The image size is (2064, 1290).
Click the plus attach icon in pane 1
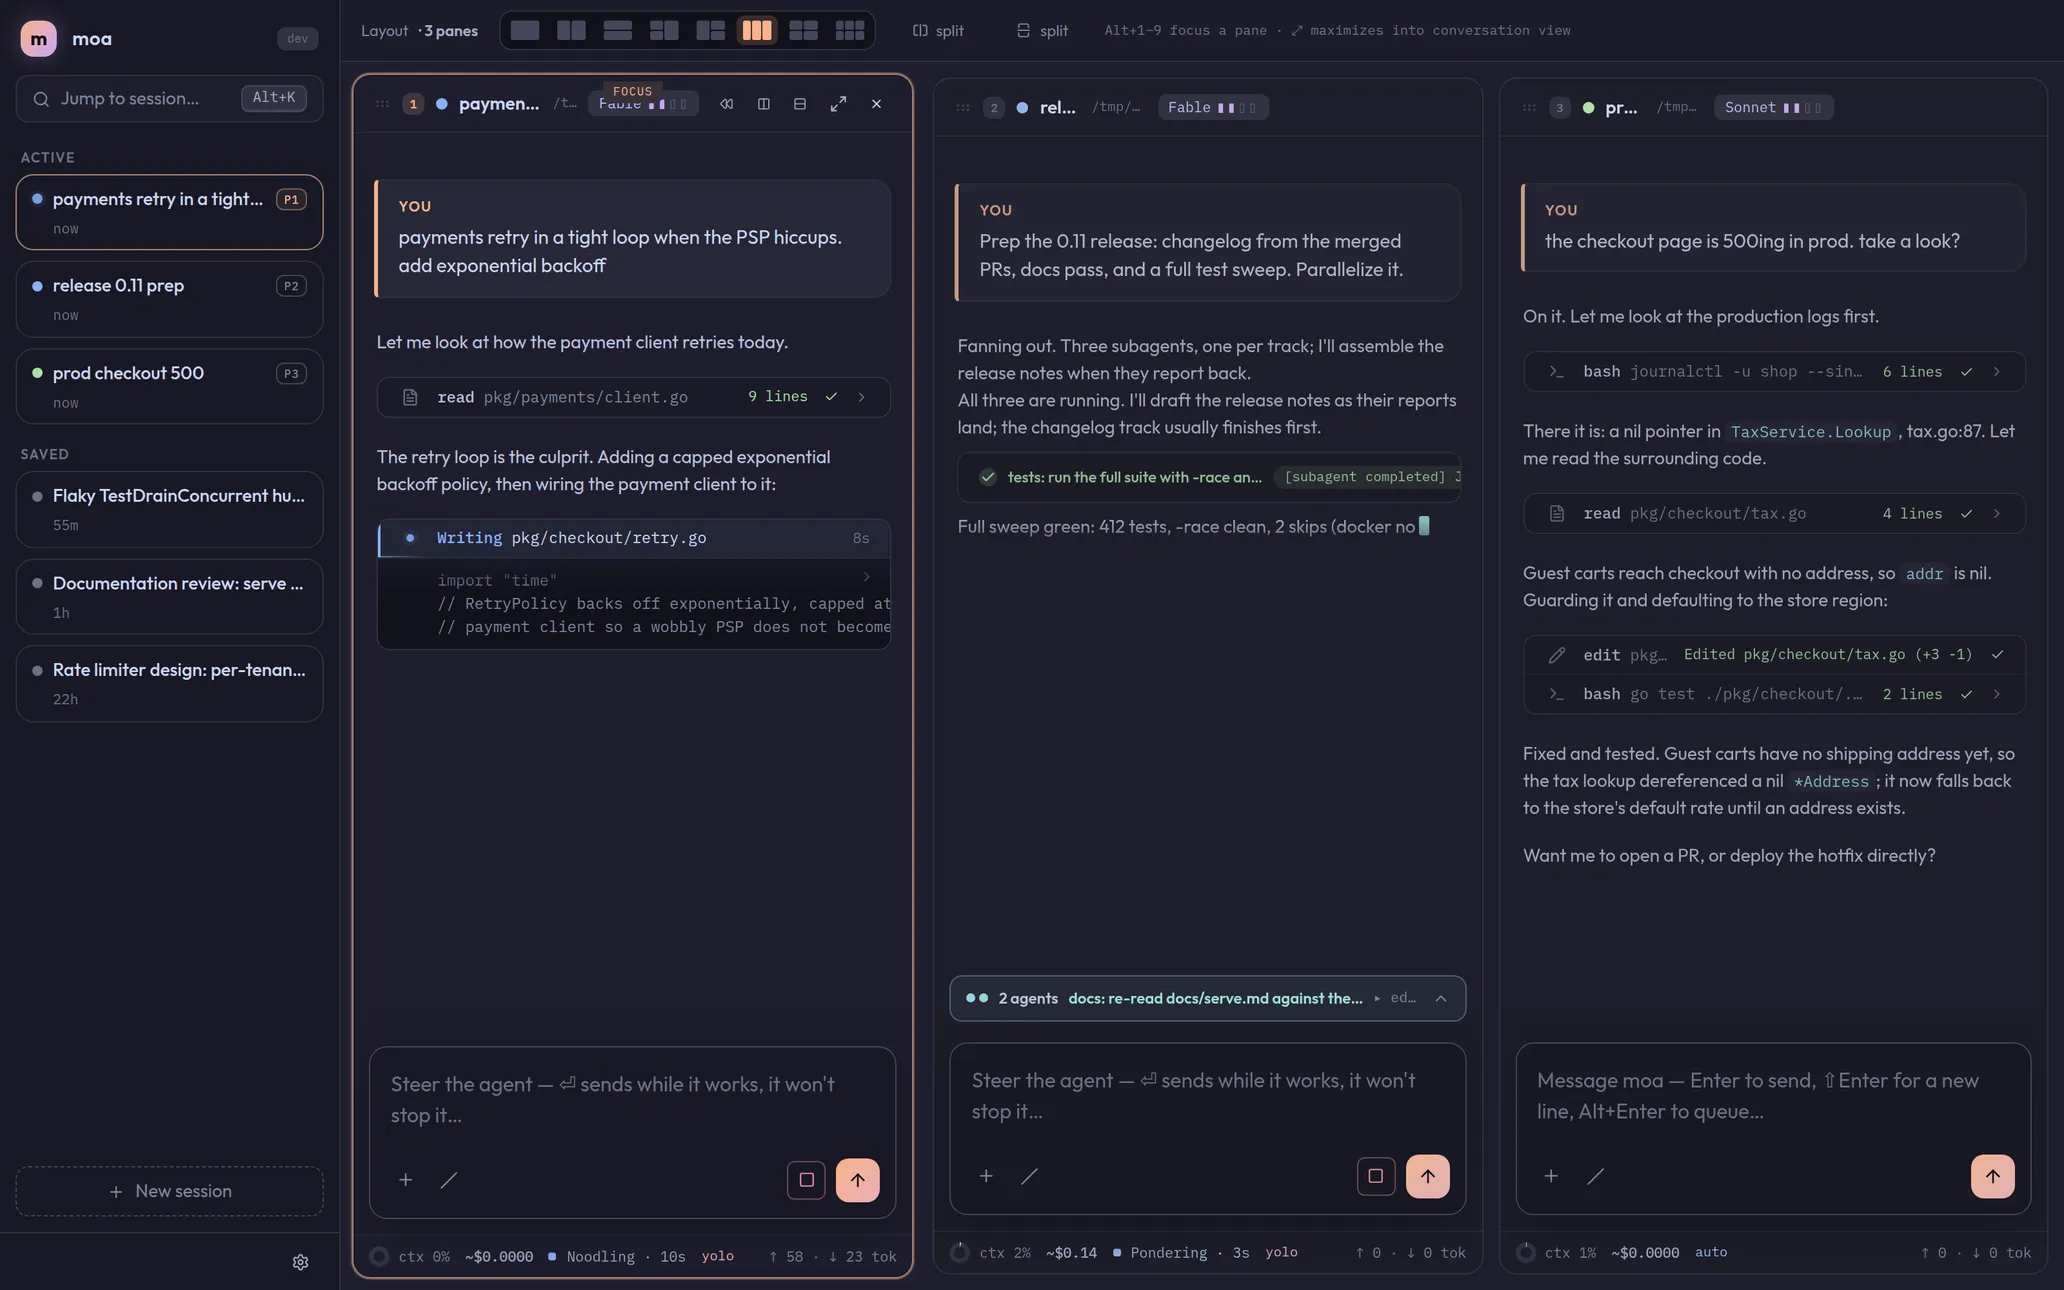point(405,1180)
